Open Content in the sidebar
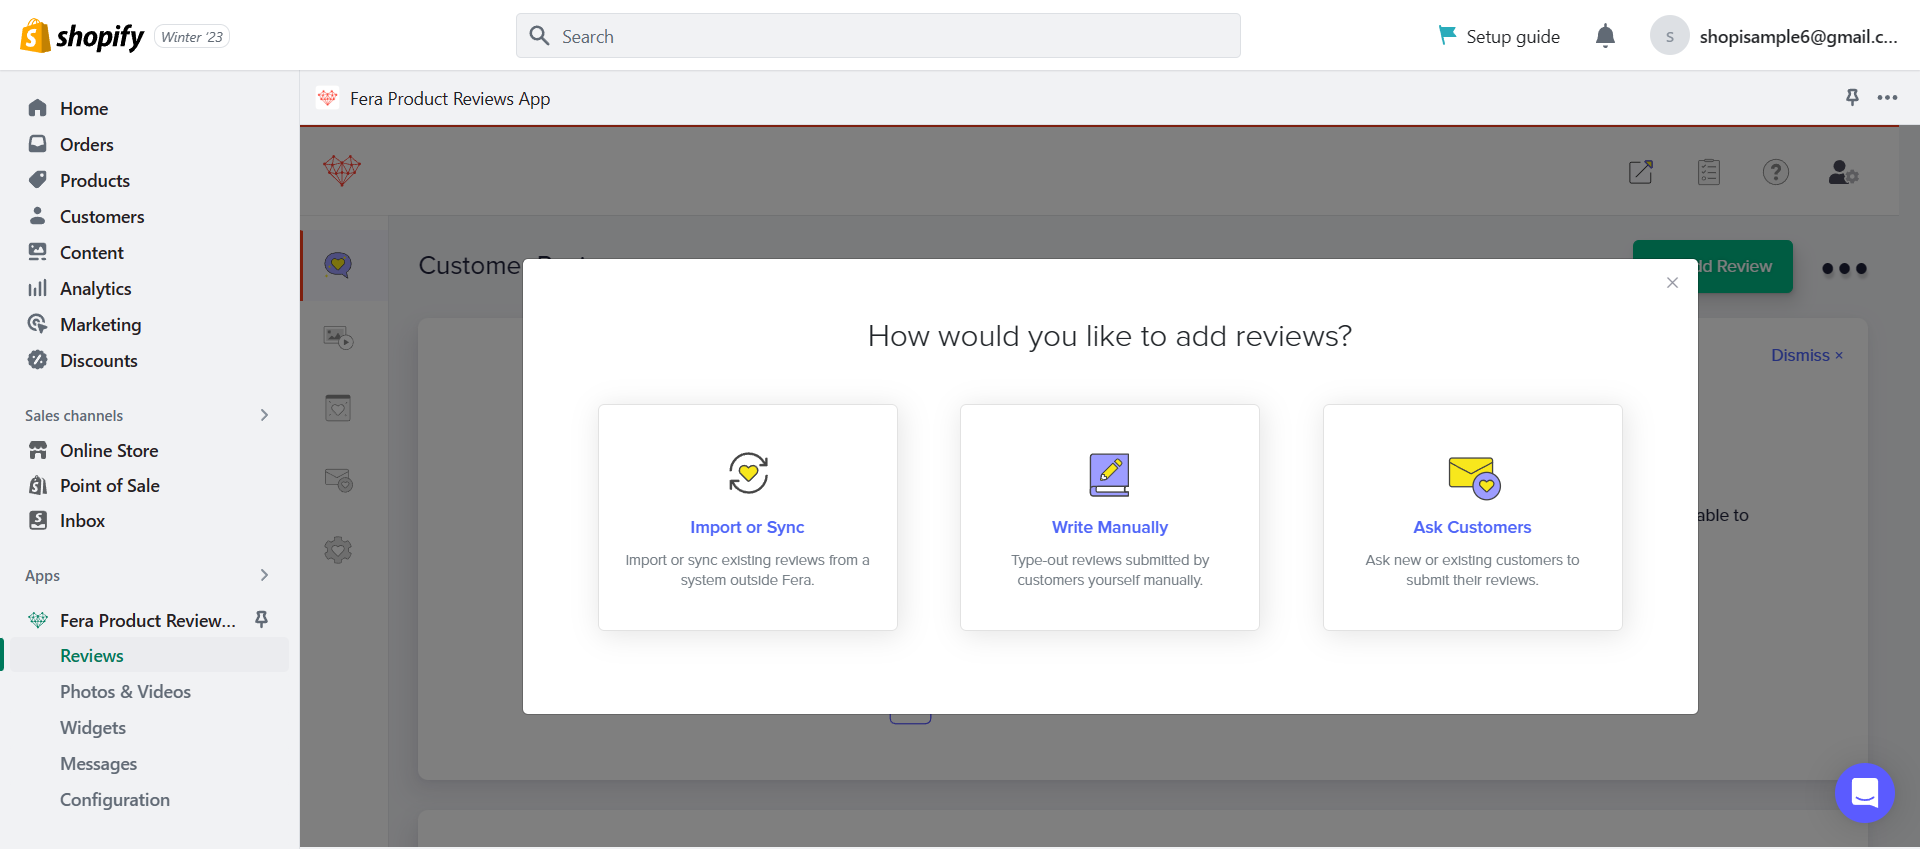Image resolution: width=1920 pixels, height=849 pixels. pos(92,252)
